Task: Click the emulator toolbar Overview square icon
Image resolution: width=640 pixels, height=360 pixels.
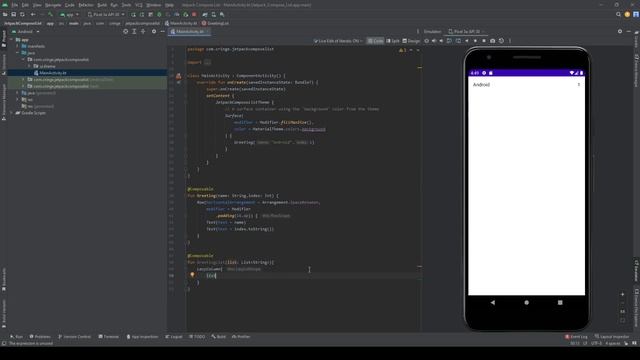Action: point(484,41)
